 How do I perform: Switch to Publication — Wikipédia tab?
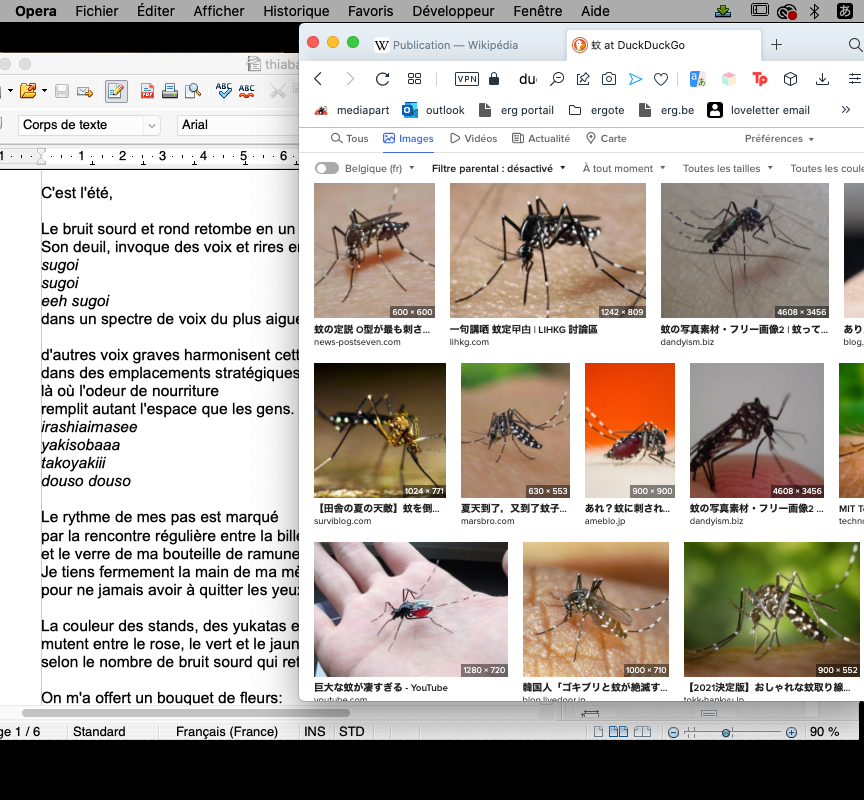click(x=446, y=45)
